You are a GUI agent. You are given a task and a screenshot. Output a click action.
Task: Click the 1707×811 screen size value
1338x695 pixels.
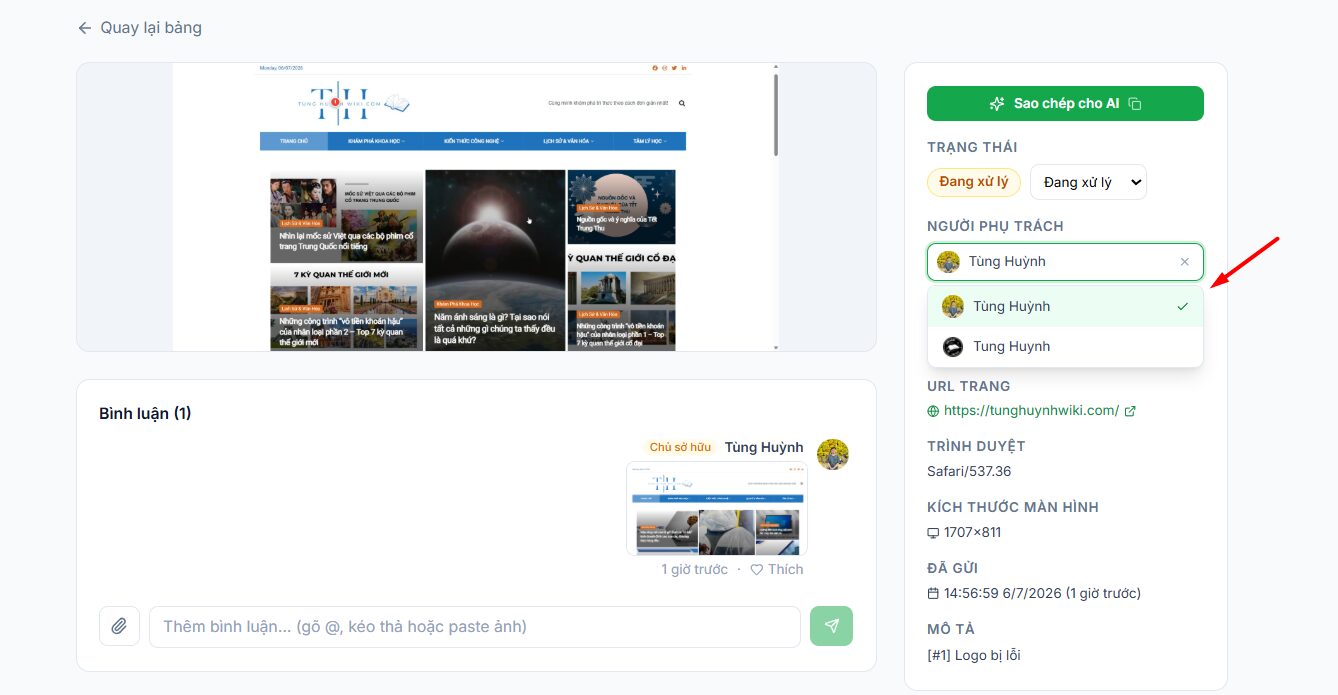click(x=972, y=532)
